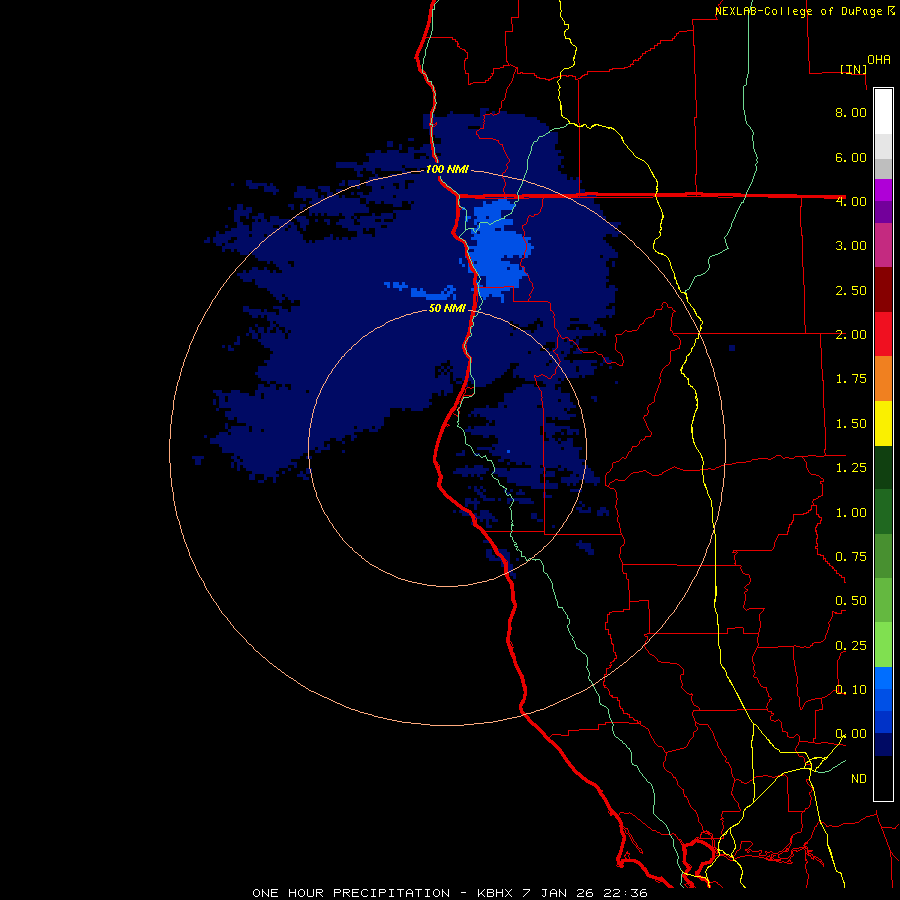The height and width of the screenshot is (900, 900).
Task: Click the 1.75 legend value
Action: coord(851,379)
